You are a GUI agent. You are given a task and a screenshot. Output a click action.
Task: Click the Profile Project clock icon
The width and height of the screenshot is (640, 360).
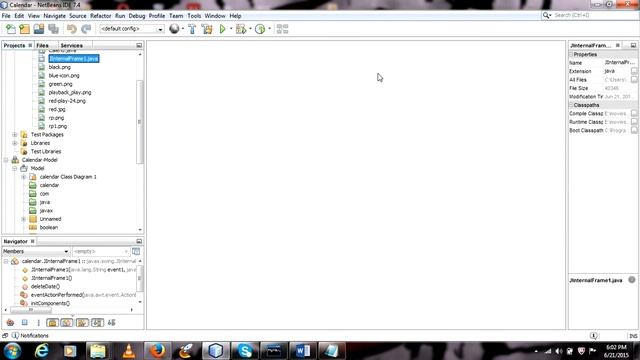(260, 29)
